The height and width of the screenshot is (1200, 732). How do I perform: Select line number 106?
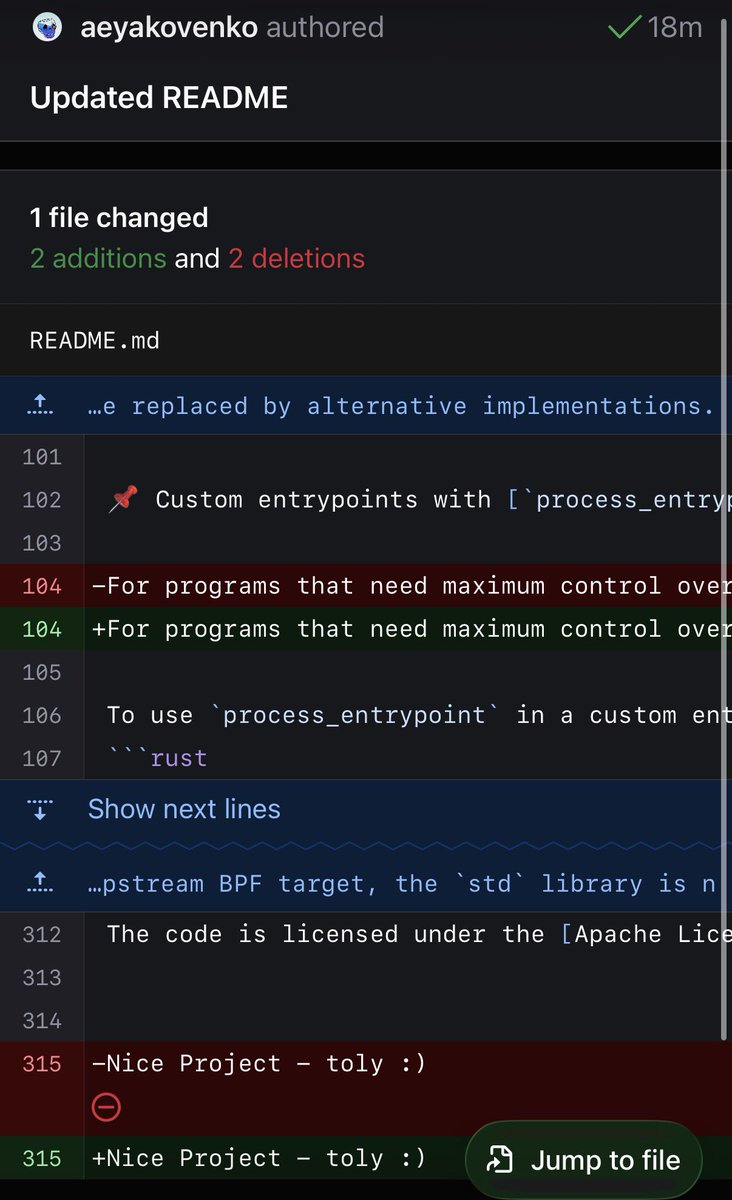click(x=41, y=715)
